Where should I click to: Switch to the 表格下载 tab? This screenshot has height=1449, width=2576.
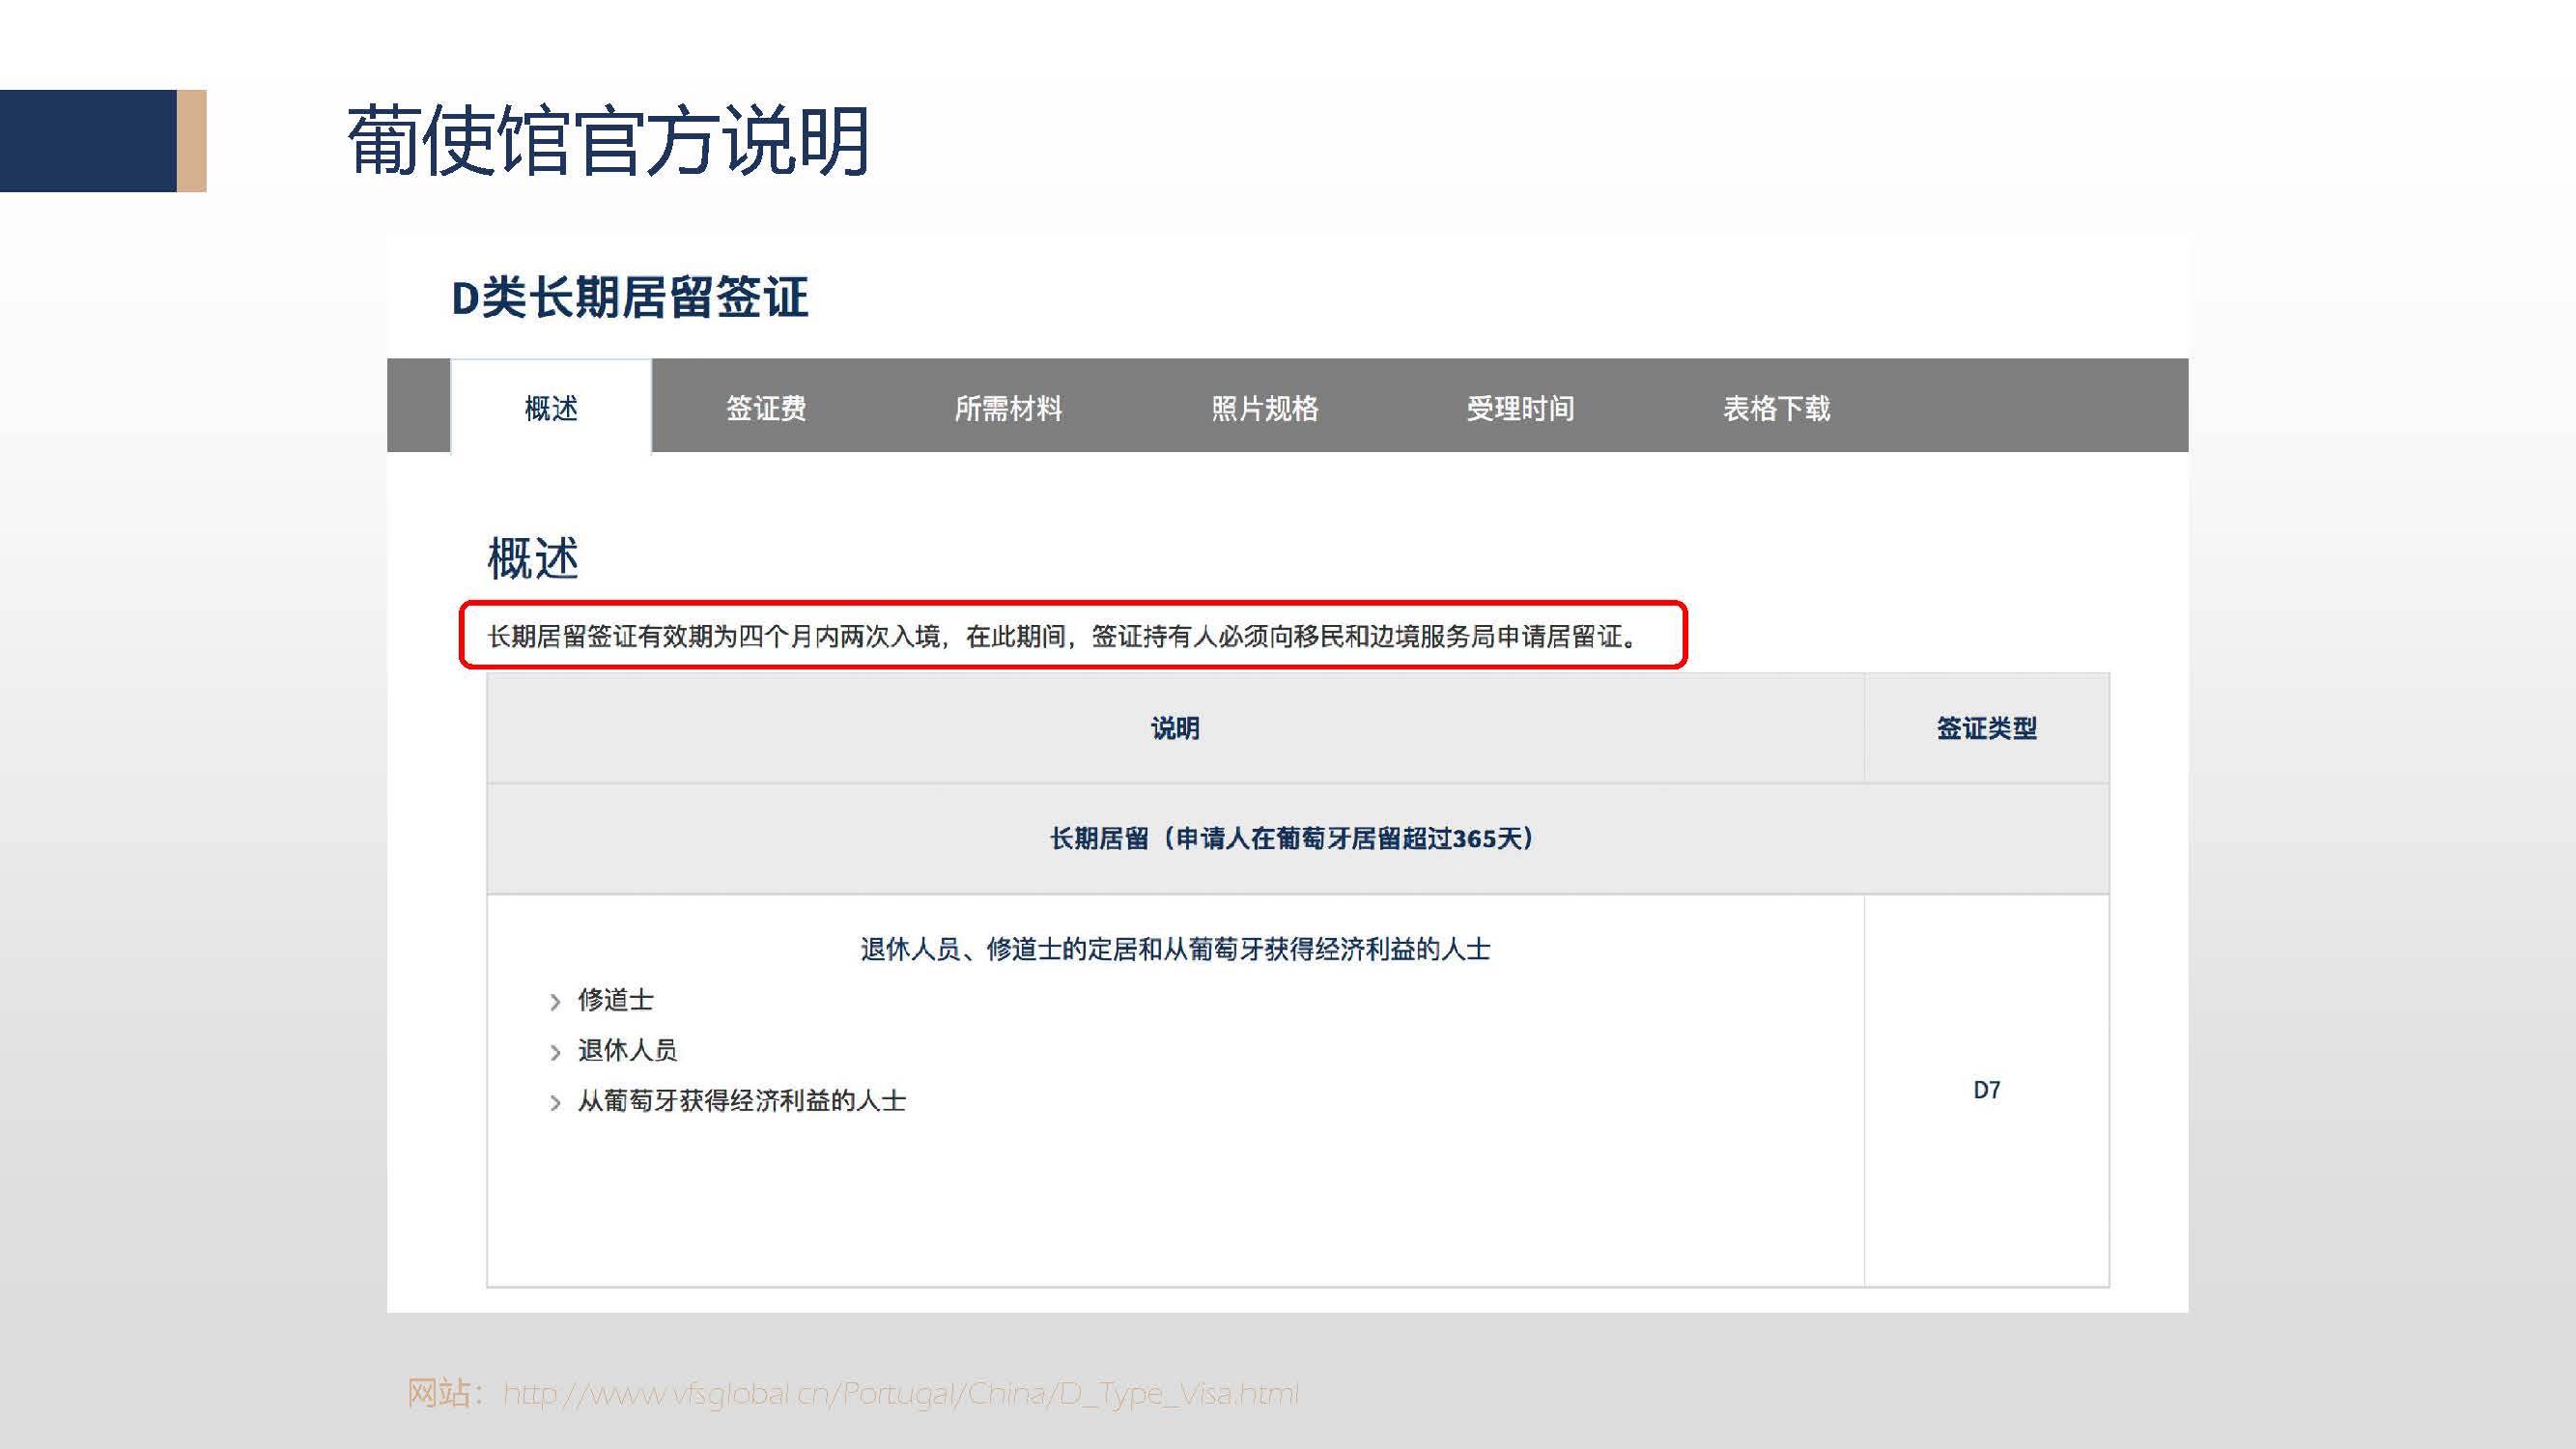point(1776,408)
